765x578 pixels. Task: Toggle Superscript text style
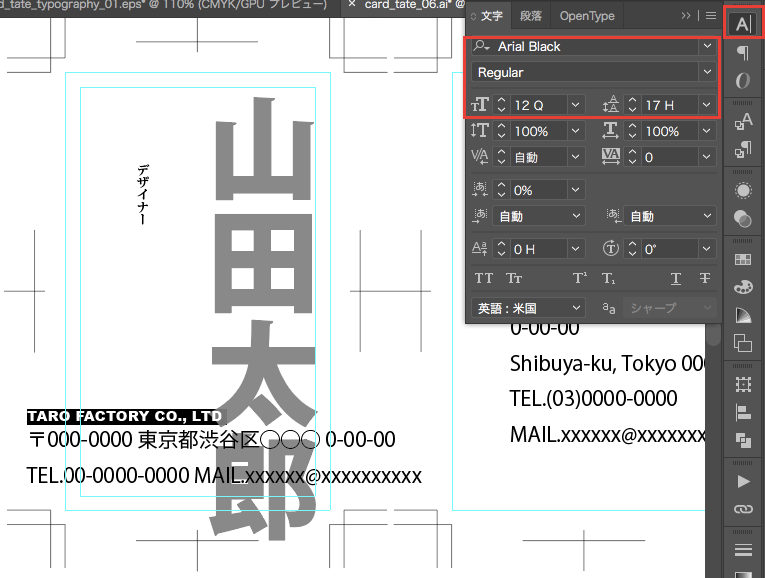pos(579,279)
